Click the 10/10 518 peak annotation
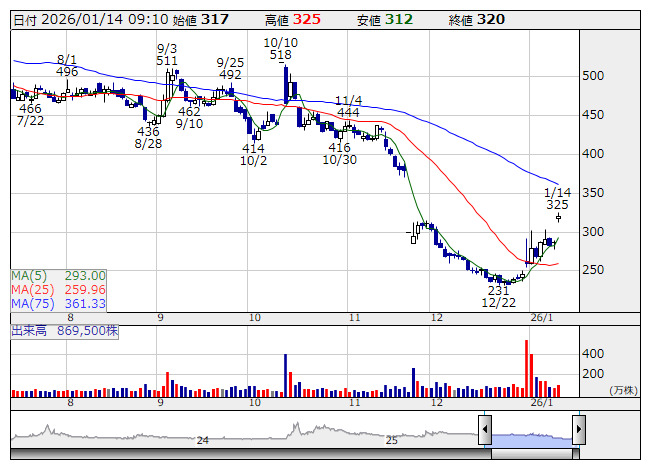 coord(281,49)
